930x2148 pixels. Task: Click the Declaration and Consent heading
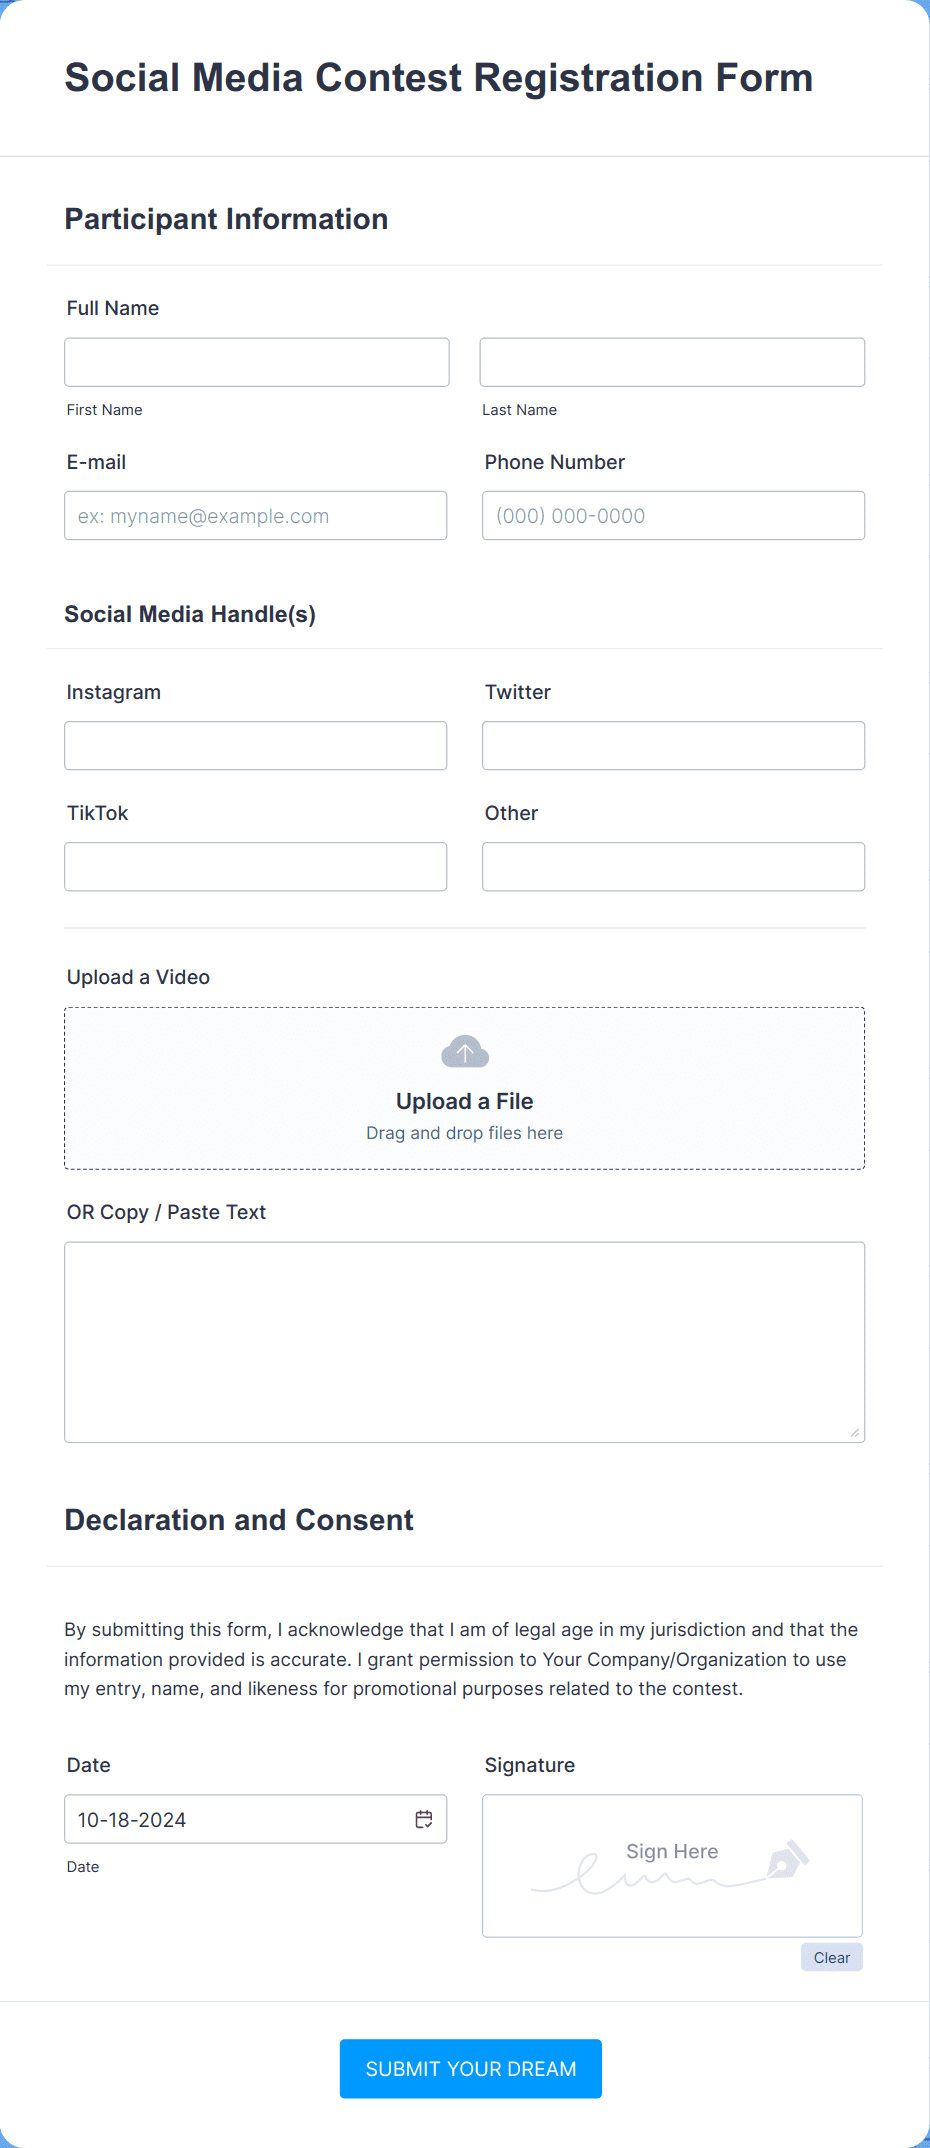pos(238,1520)
